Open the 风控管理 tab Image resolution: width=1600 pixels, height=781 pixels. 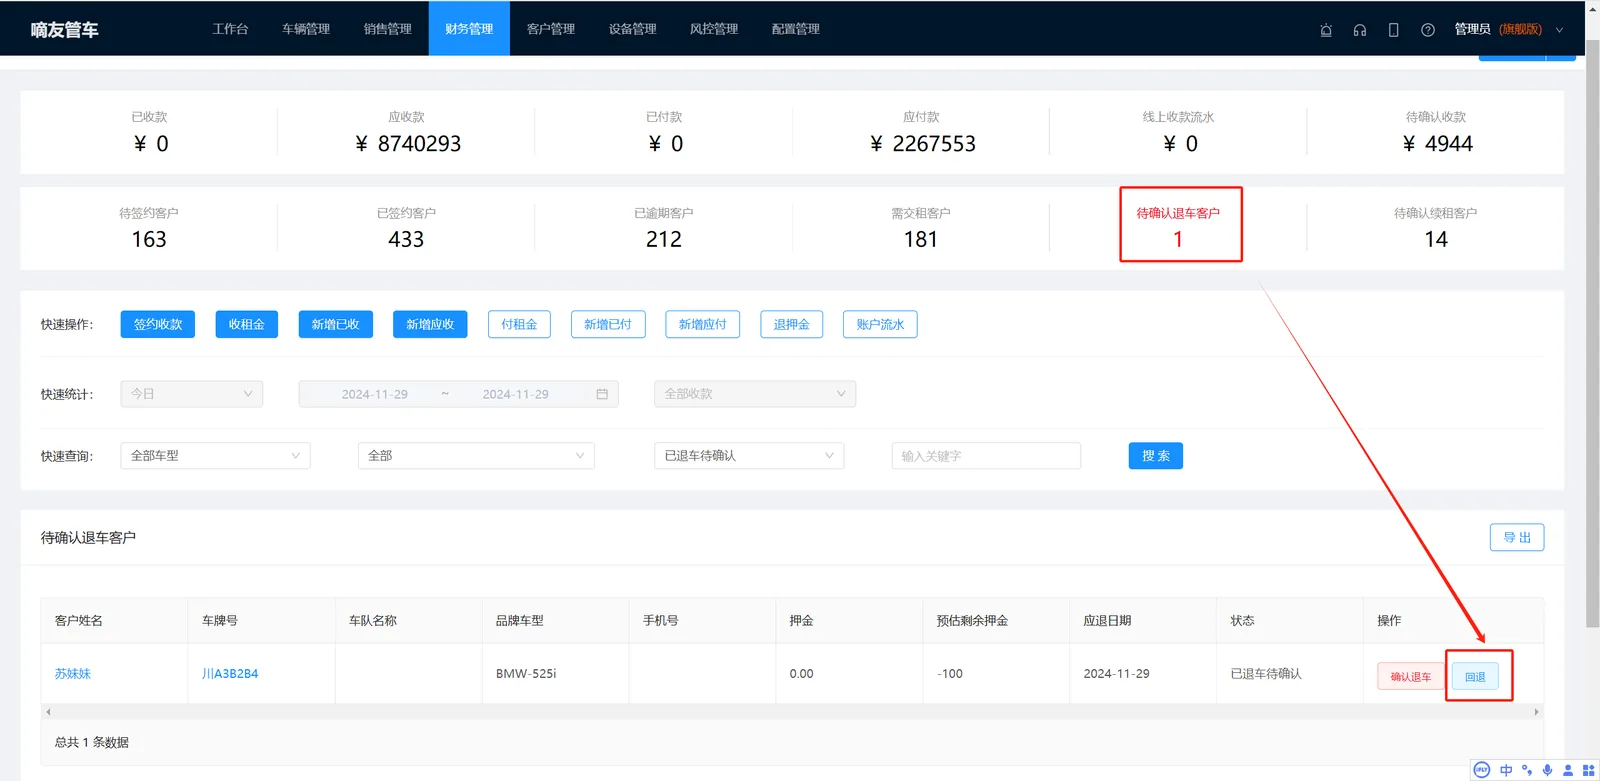[714, 29]
